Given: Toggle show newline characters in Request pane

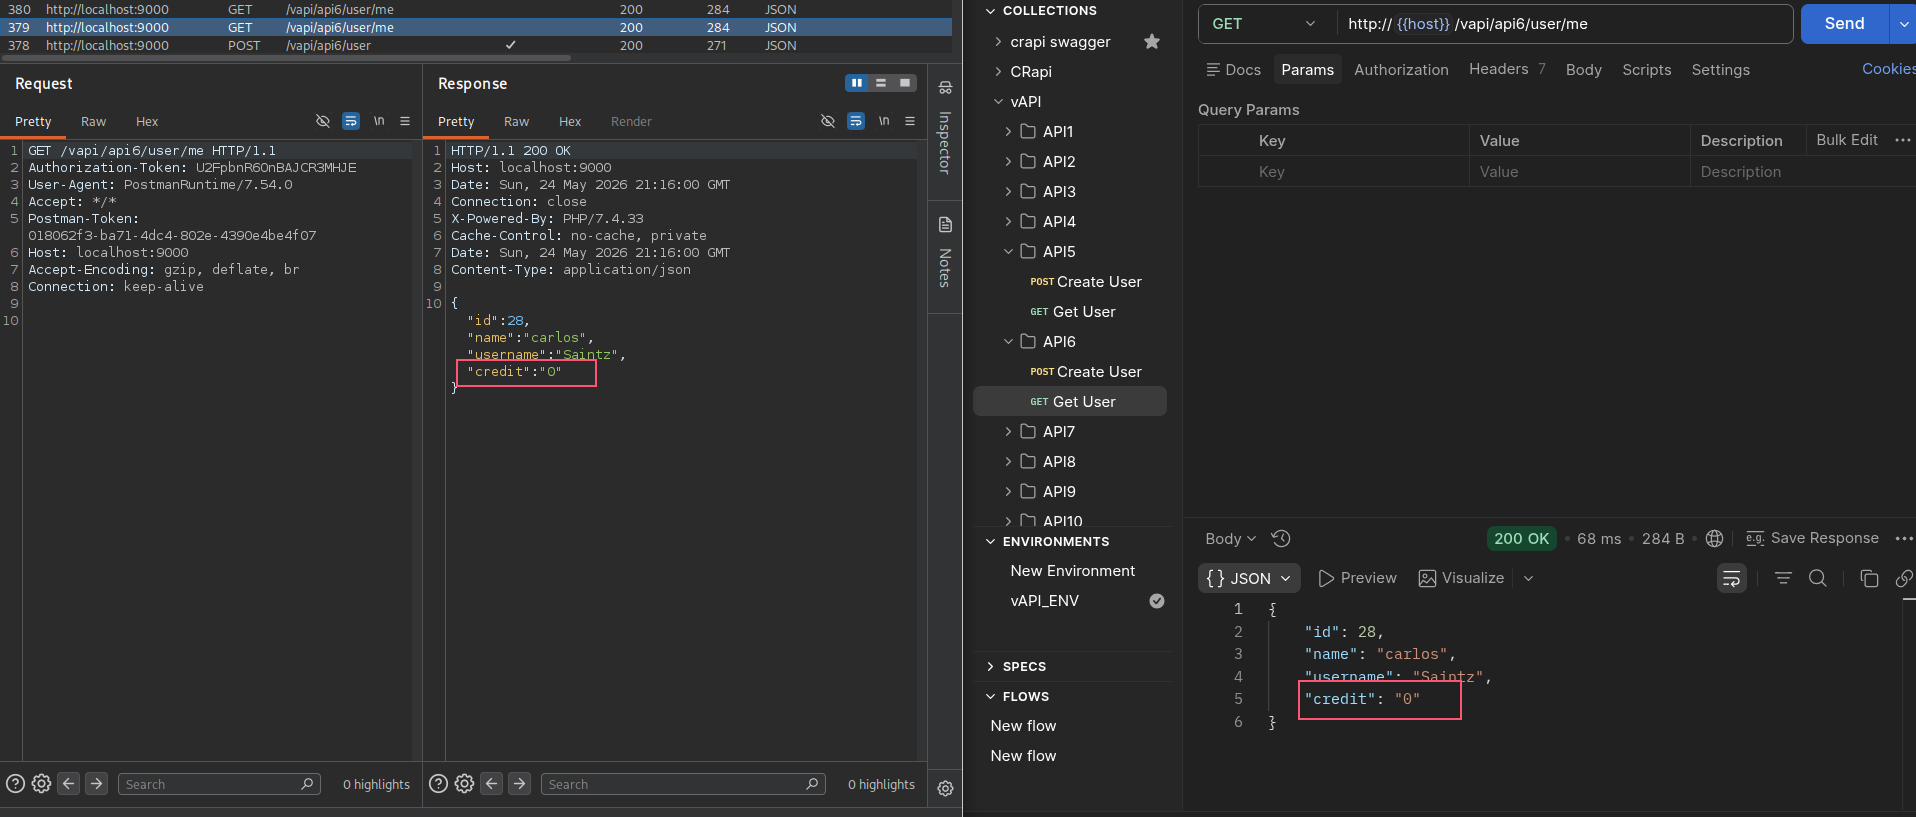Looking at the screenshot, I should (x=379, y=121).
